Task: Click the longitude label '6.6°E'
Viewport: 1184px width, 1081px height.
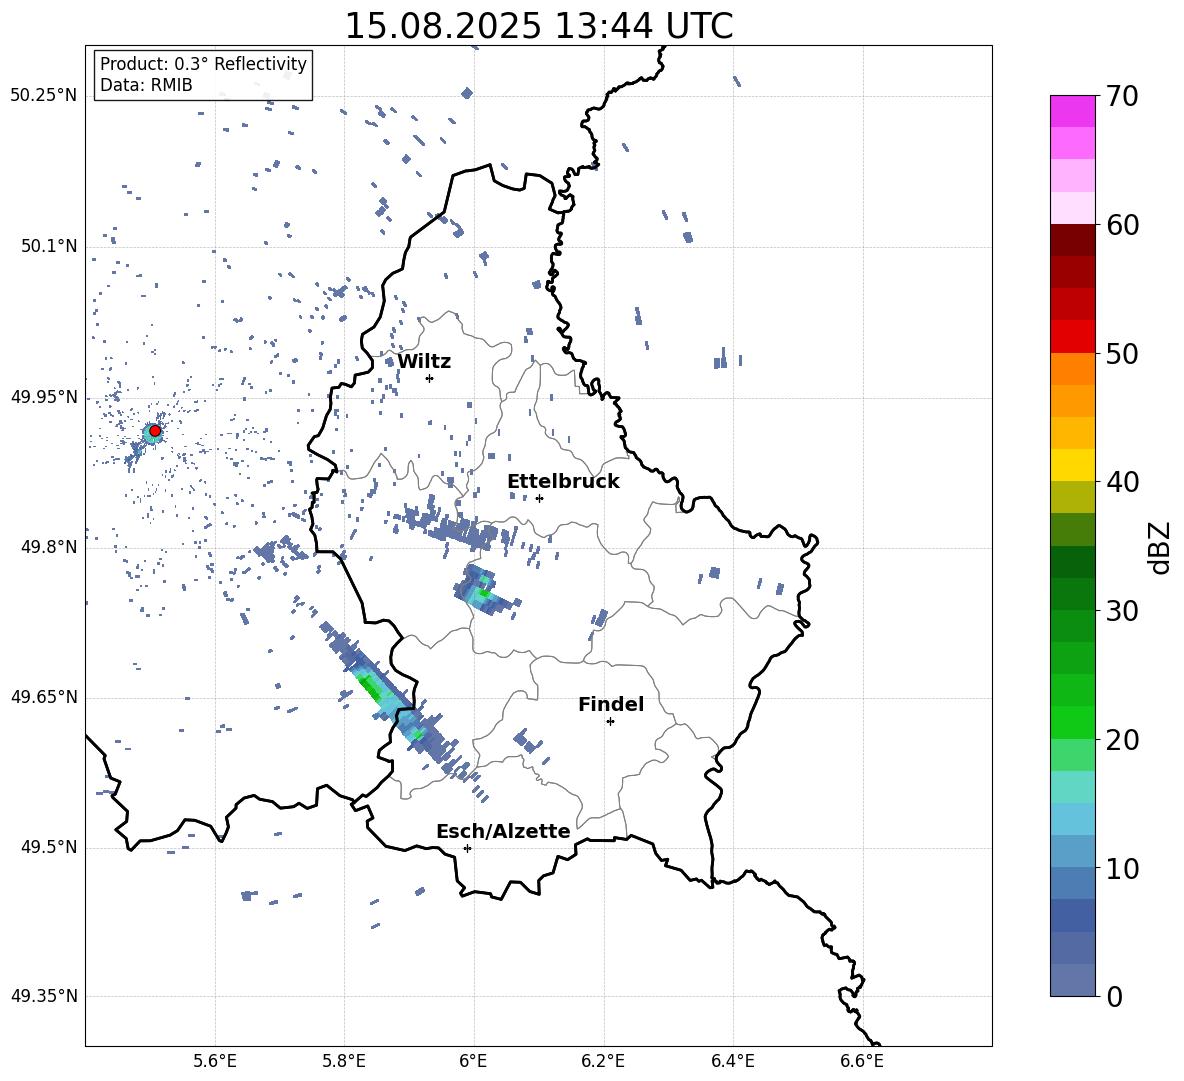Action: click(862, 1061)
